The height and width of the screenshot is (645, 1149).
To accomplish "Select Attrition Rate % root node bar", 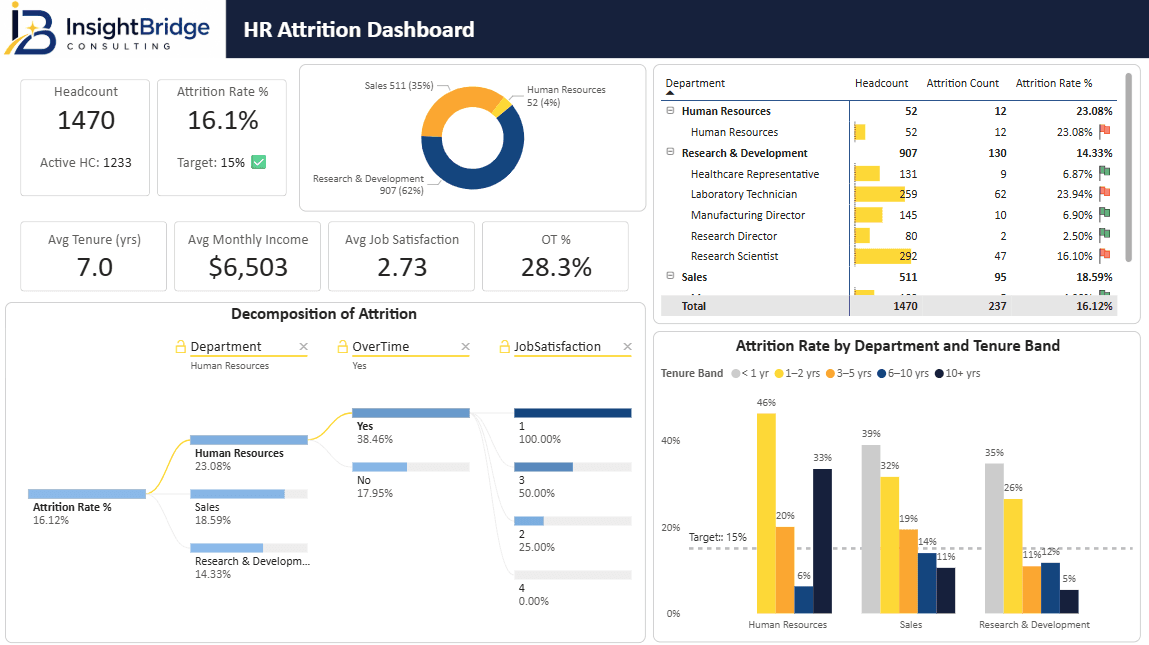I will point(86,494).
